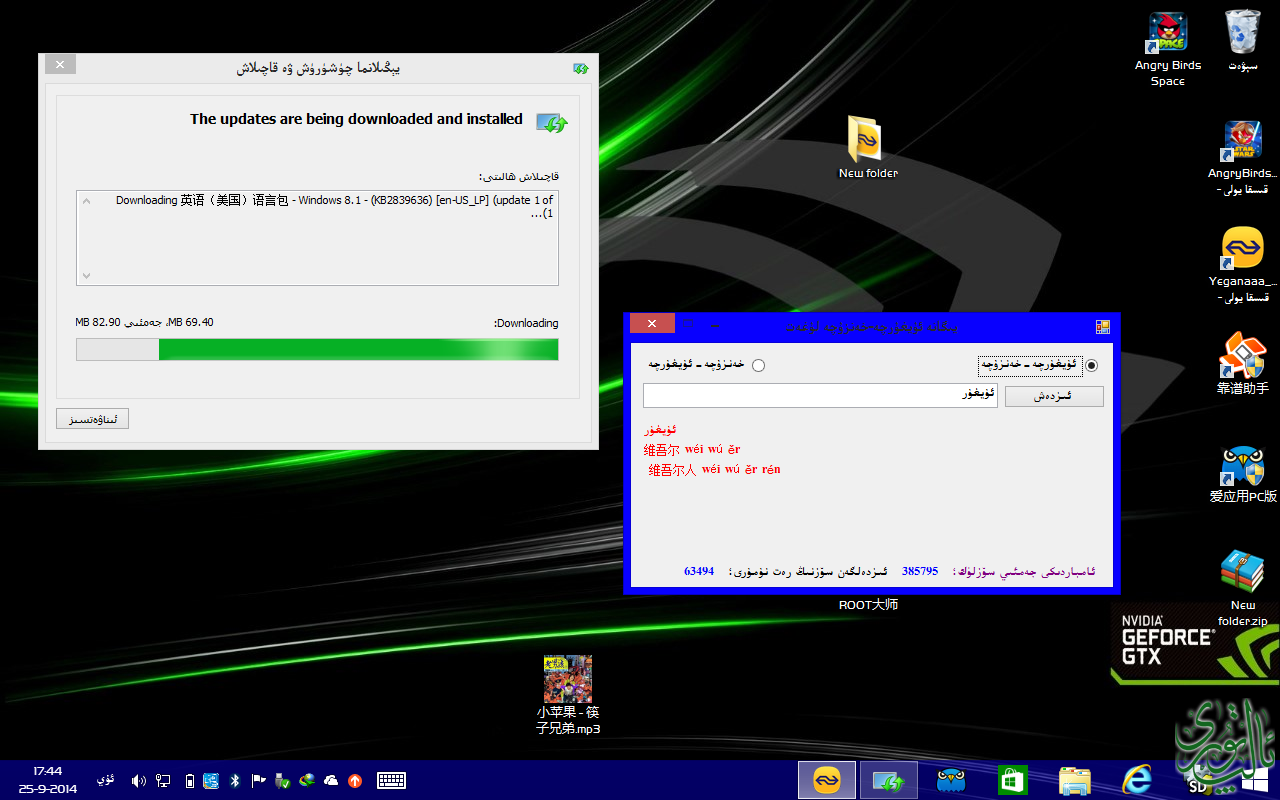Open the yellow New folder on desktop
Image resolution: width=1280 pixels, height=800 pixels.
tap(868, 147)
